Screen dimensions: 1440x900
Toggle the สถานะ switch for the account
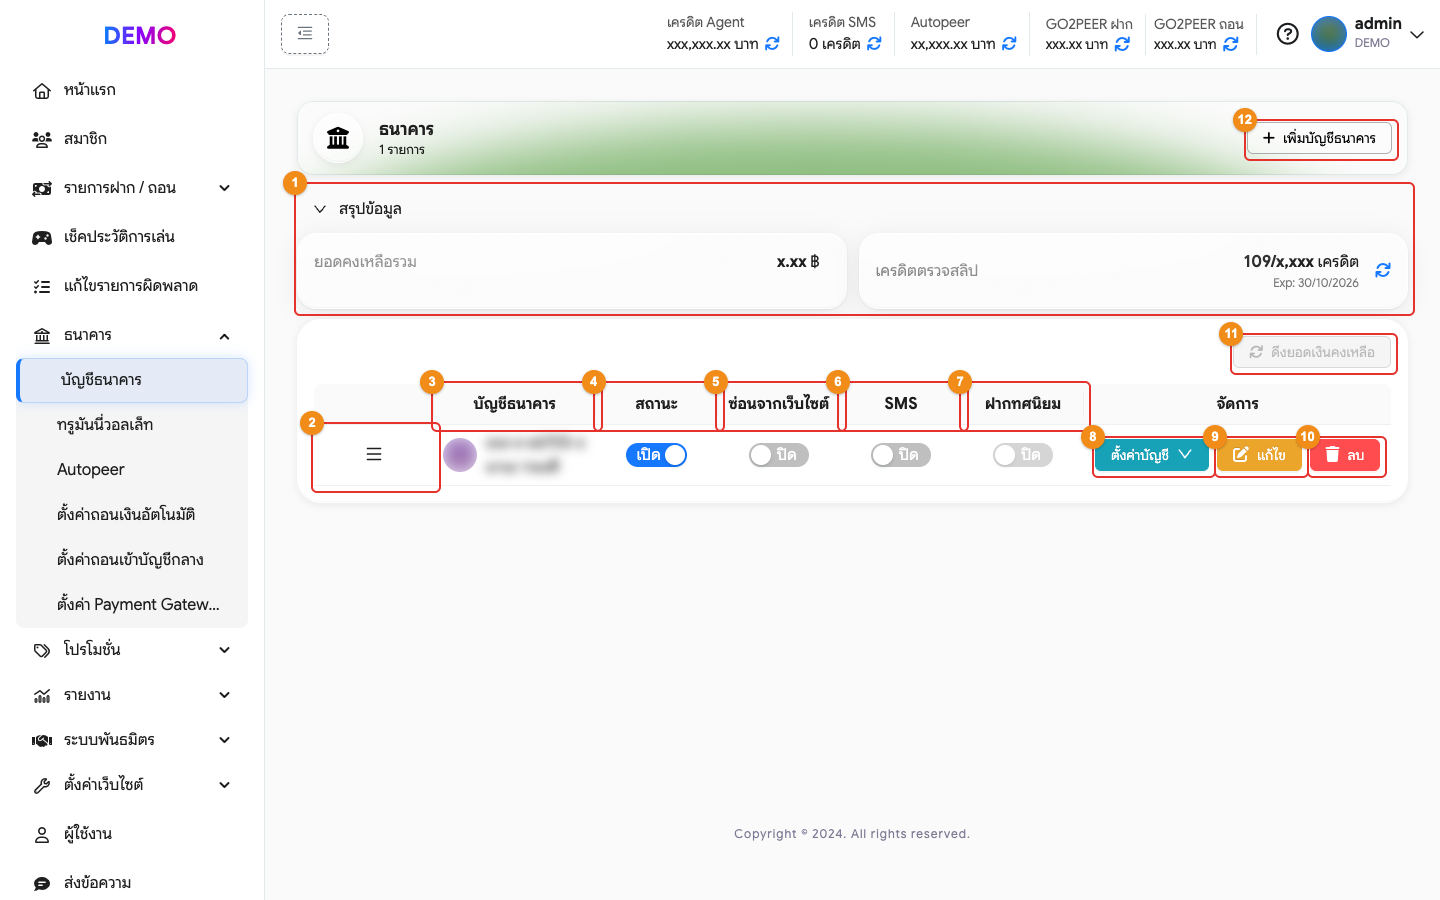point(656,455)
